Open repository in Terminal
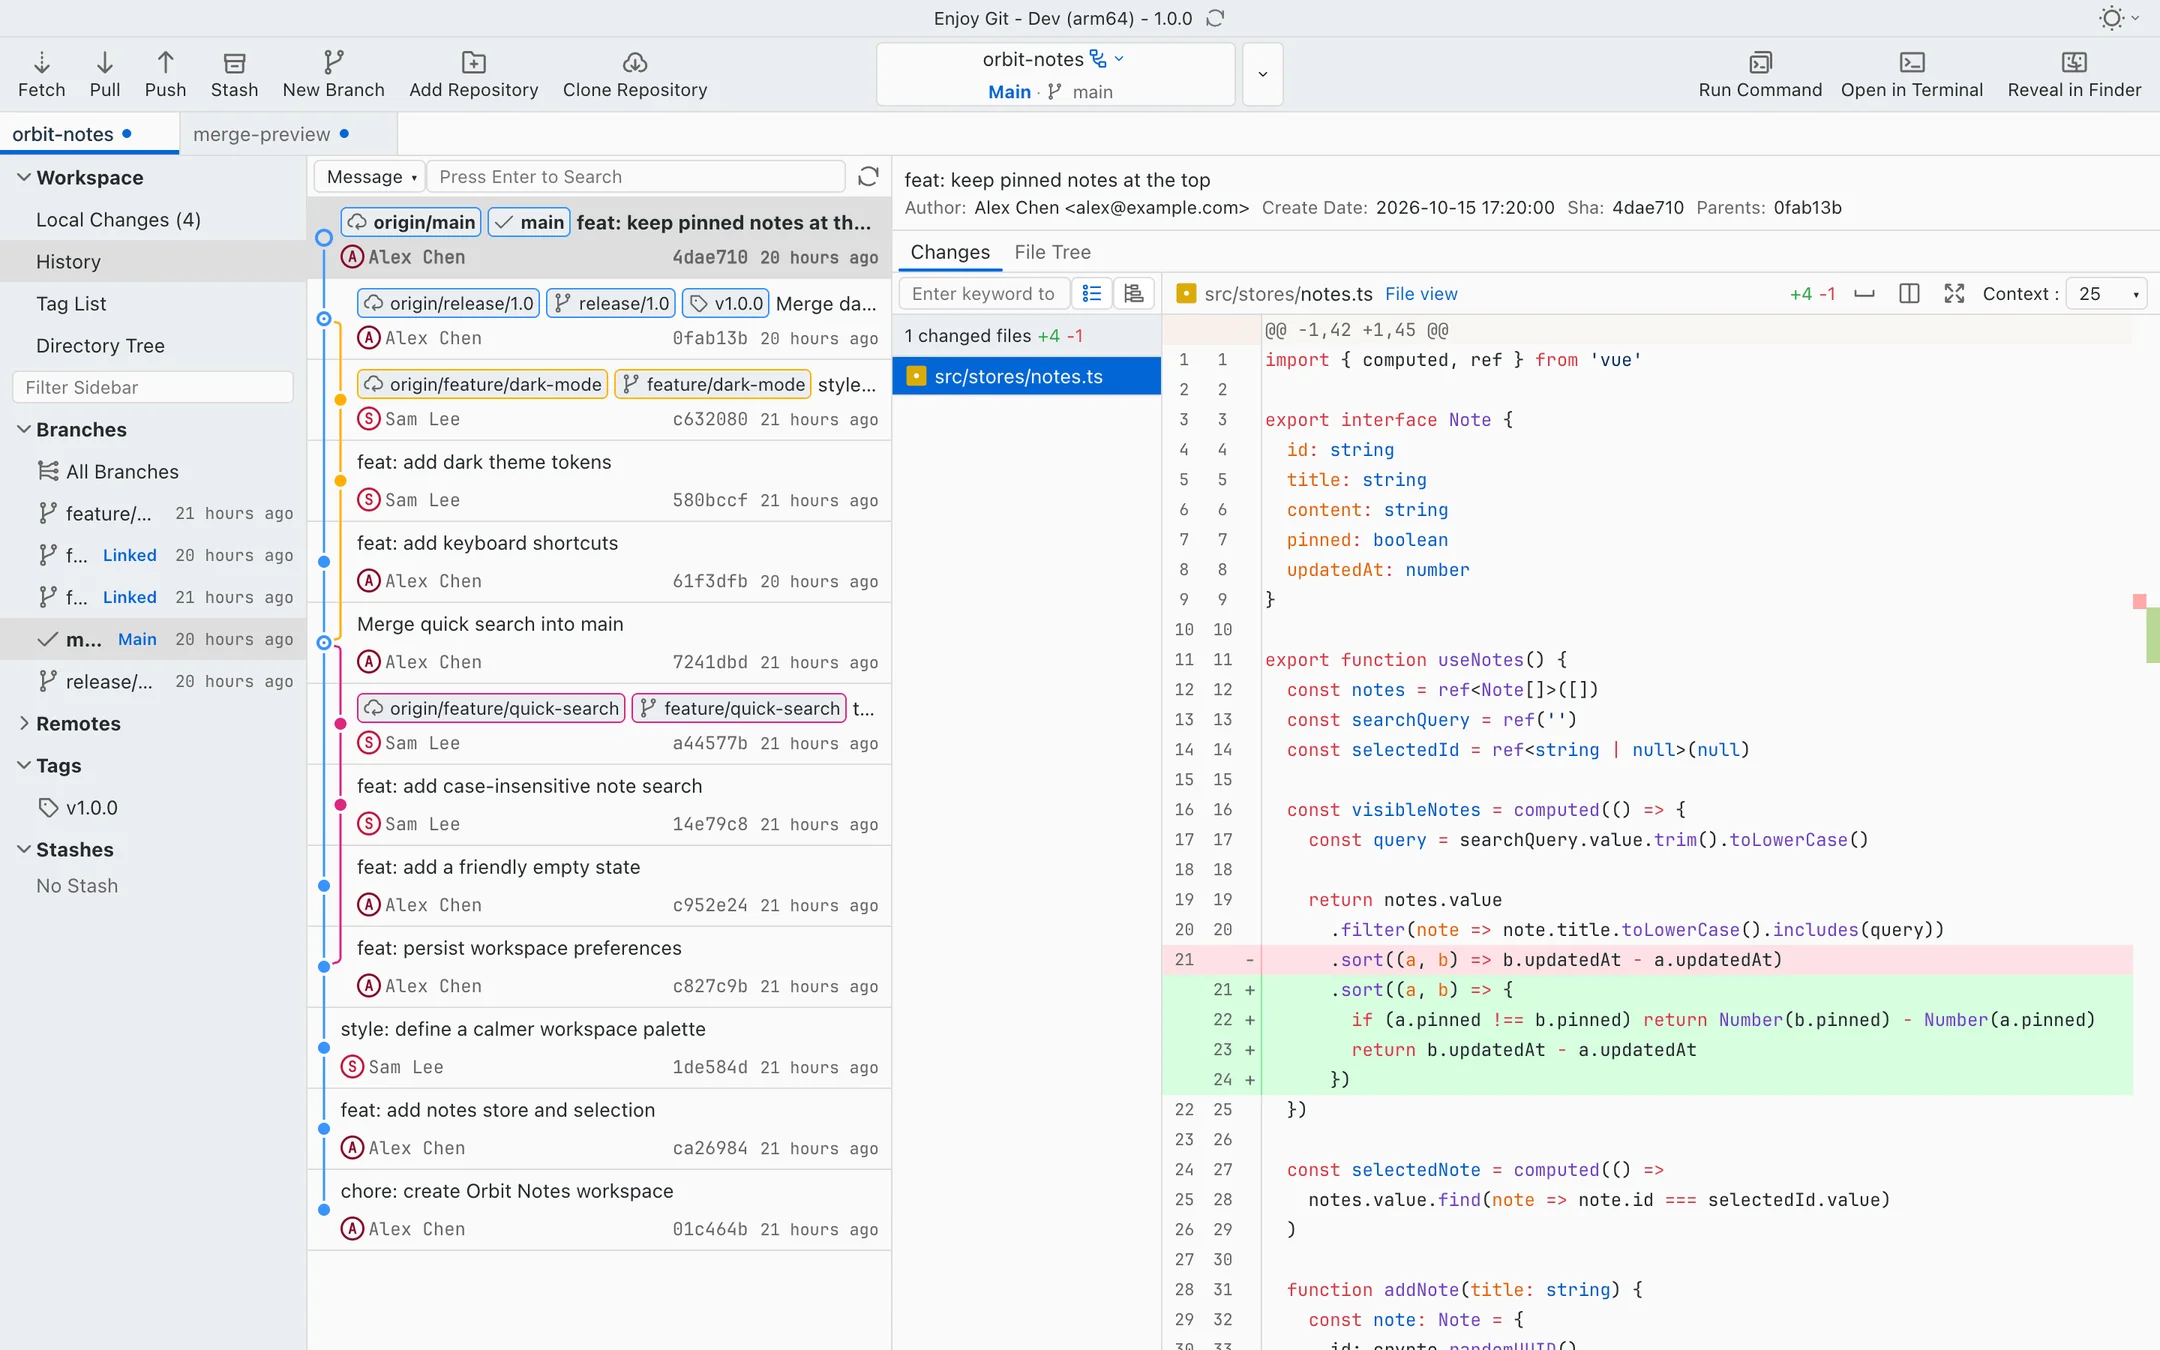 click(1911, 75)
